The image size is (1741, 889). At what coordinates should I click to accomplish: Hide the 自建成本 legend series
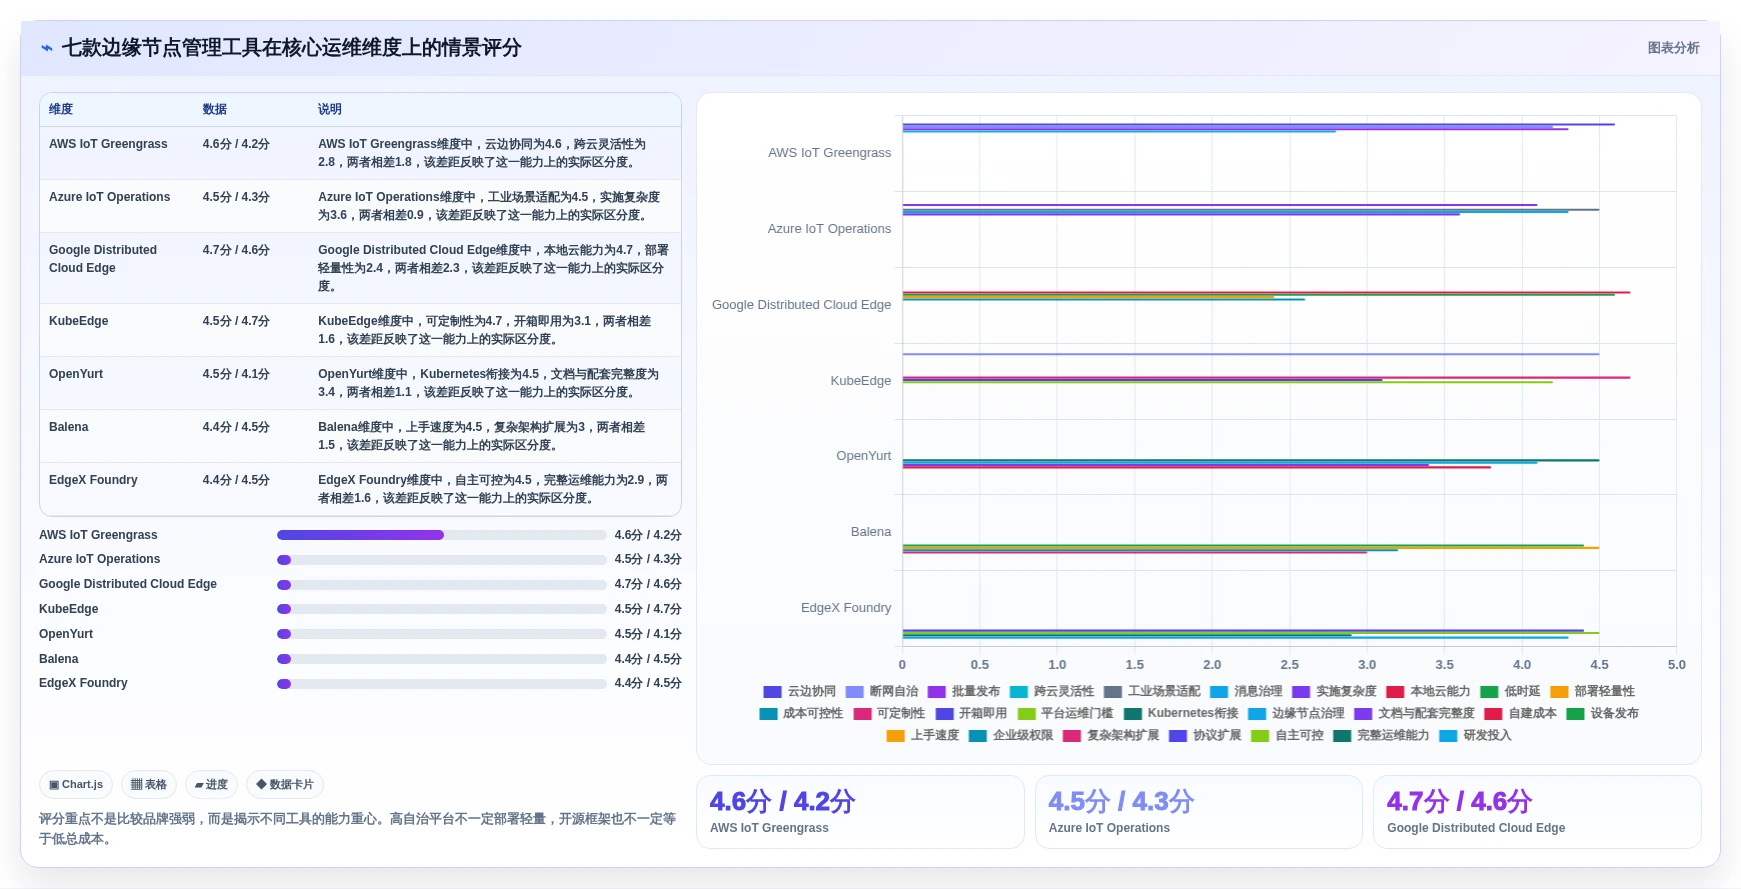pos(1520,713)
